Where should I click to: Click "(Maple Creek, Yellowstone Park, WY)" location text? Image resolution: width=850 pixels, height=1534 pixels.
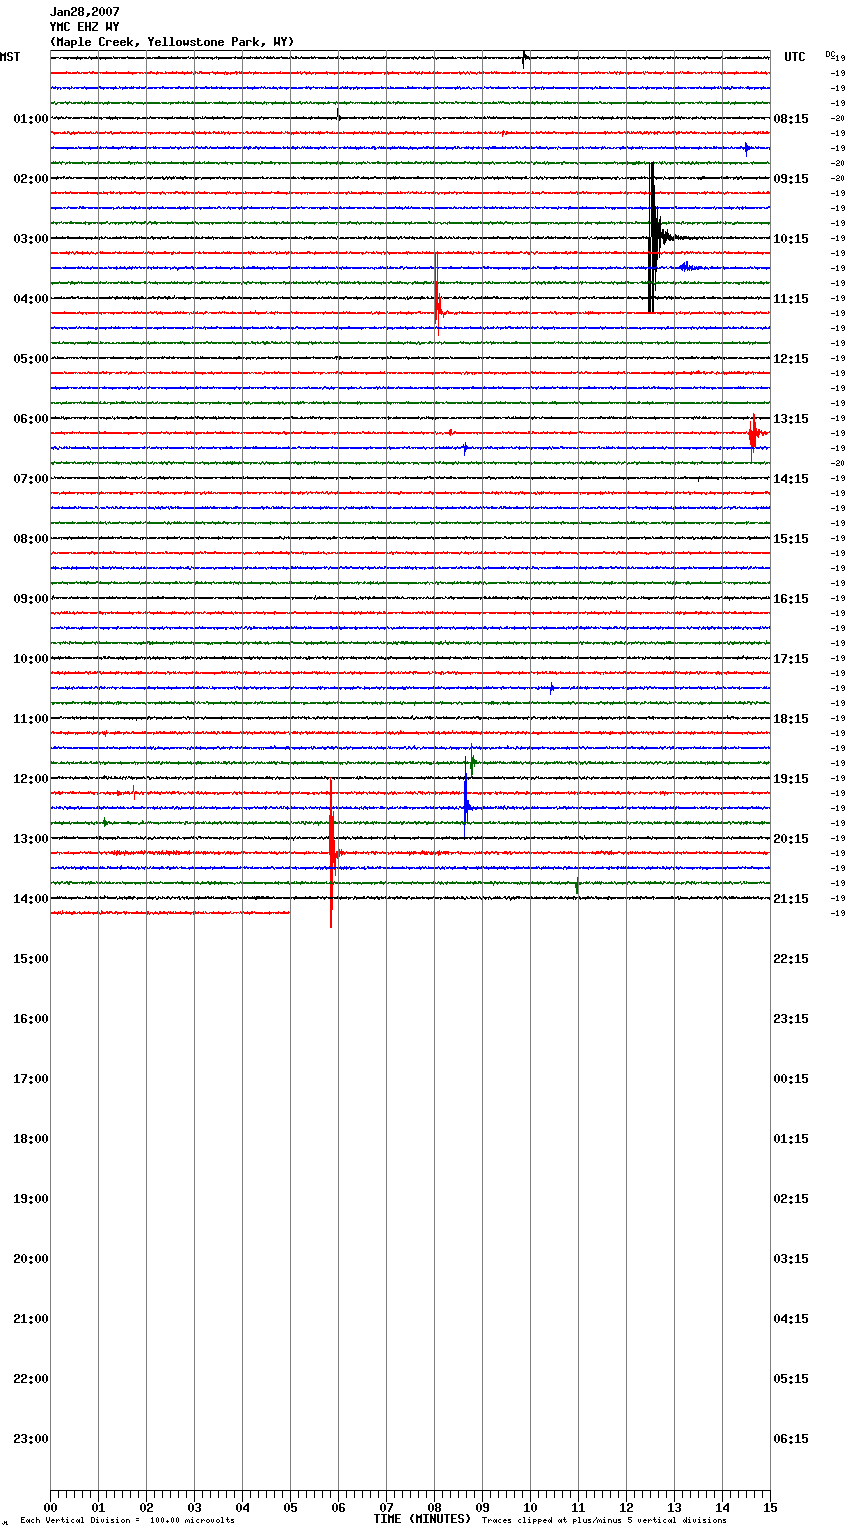pyautogui.click(x=172, y=42)
